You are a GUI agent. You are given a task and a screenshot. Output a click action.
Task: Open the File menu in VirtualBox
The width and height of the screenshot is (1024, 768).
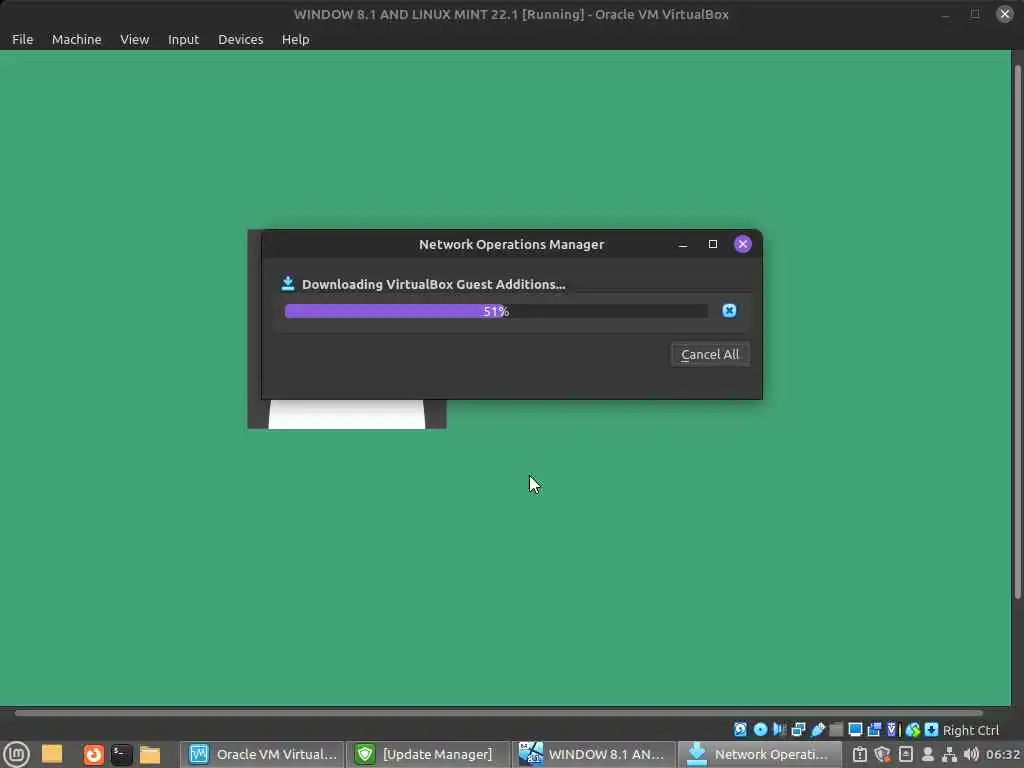[22, 39]
